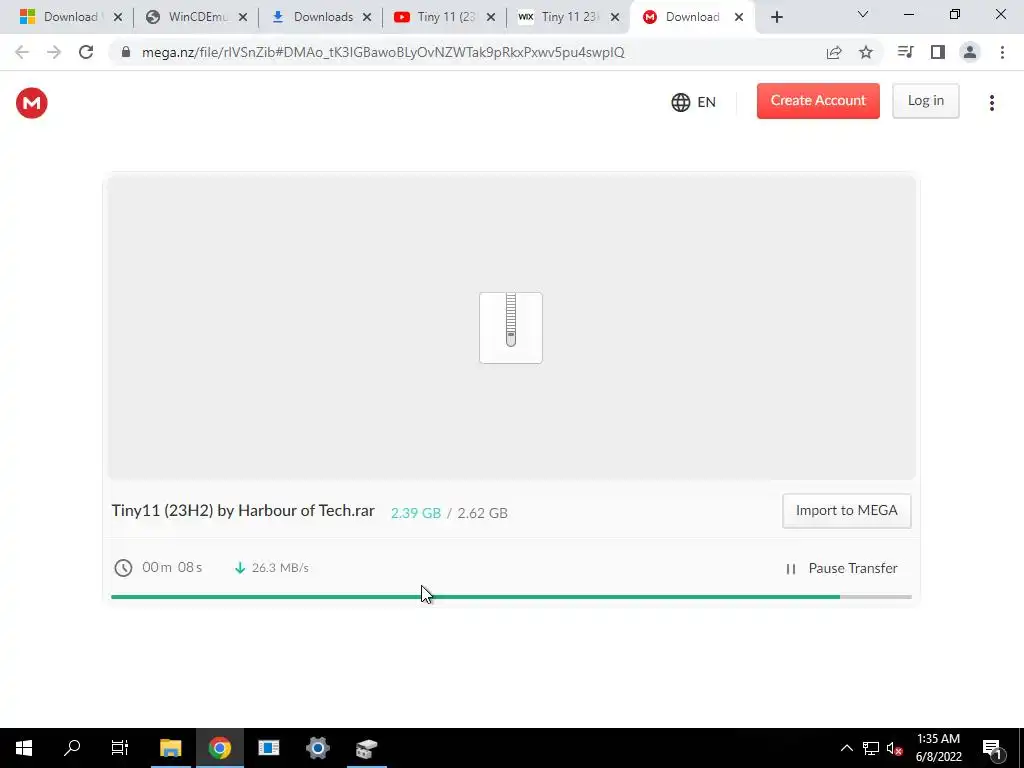Click the Log in button
This screenshot has width=1024, height=768.
point(925,101)
